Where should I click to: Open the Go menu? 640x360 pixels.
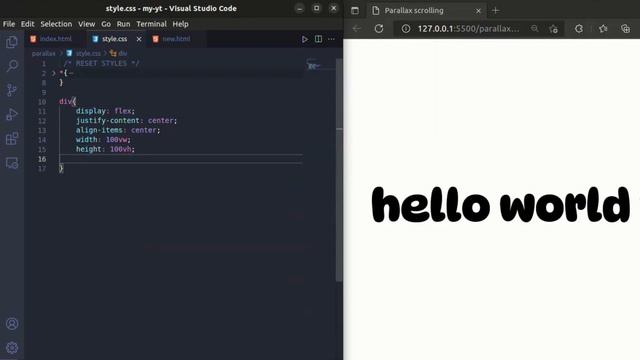(106, 24)
